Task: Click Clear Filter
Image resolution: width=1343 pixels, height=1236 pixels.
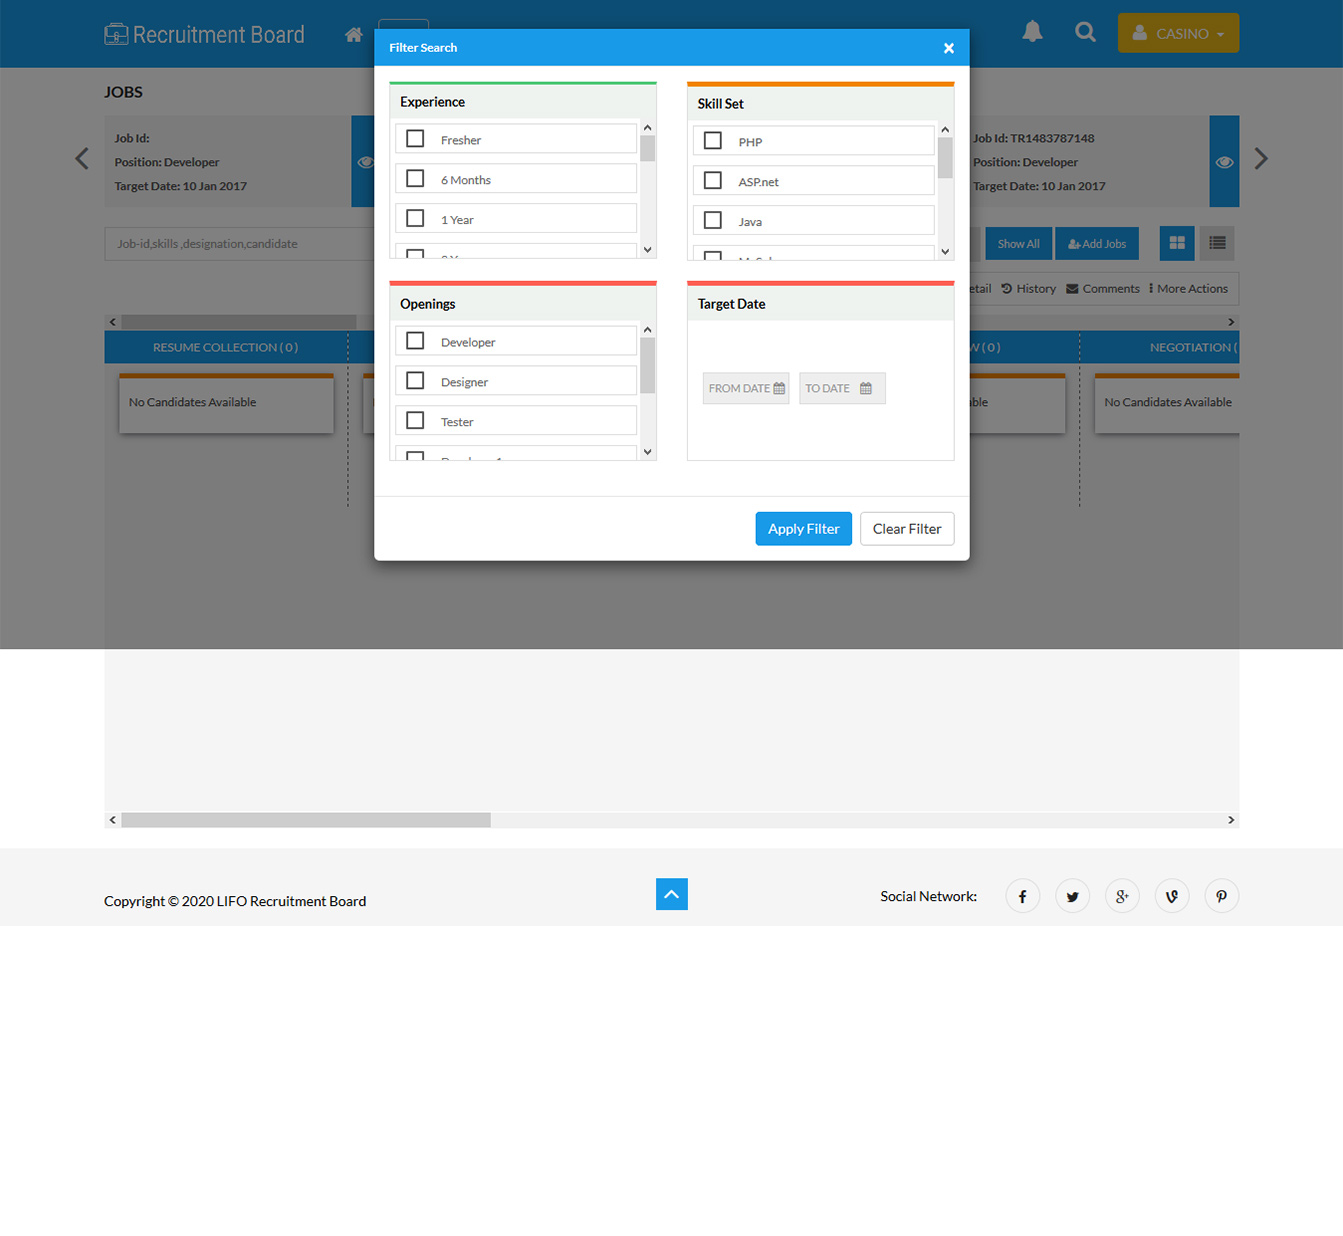Action: pos(907,529)
